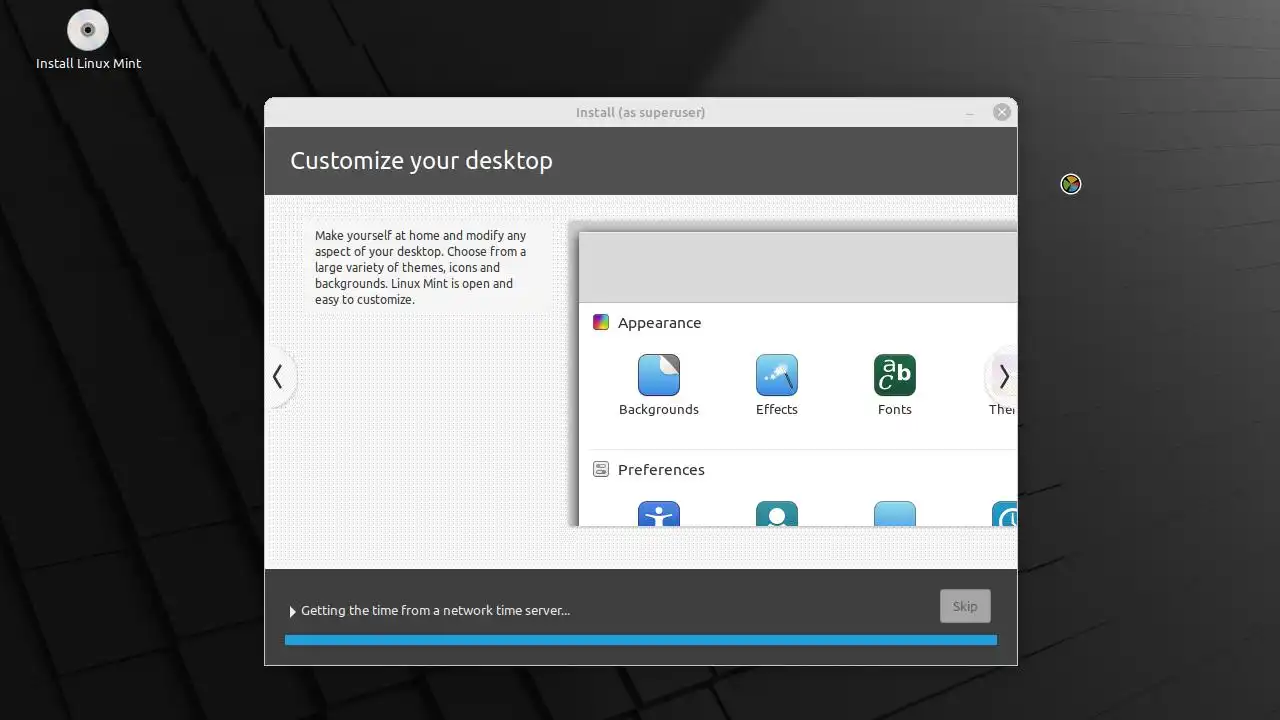Click the Appearance section color icon

pyautogui.click(x=601, y=322)
